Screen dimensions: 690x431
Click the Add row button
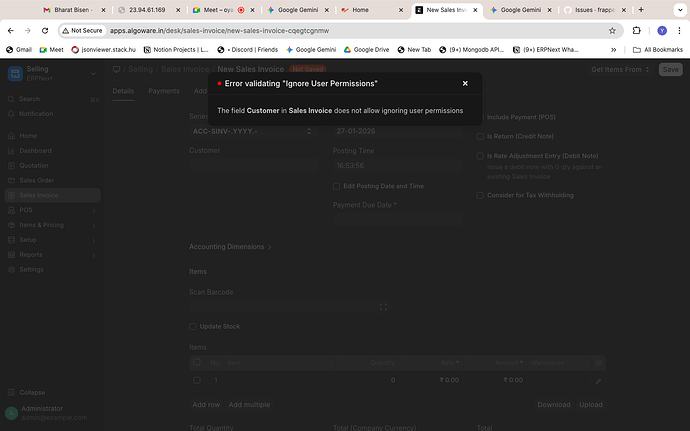click(206, 404)
